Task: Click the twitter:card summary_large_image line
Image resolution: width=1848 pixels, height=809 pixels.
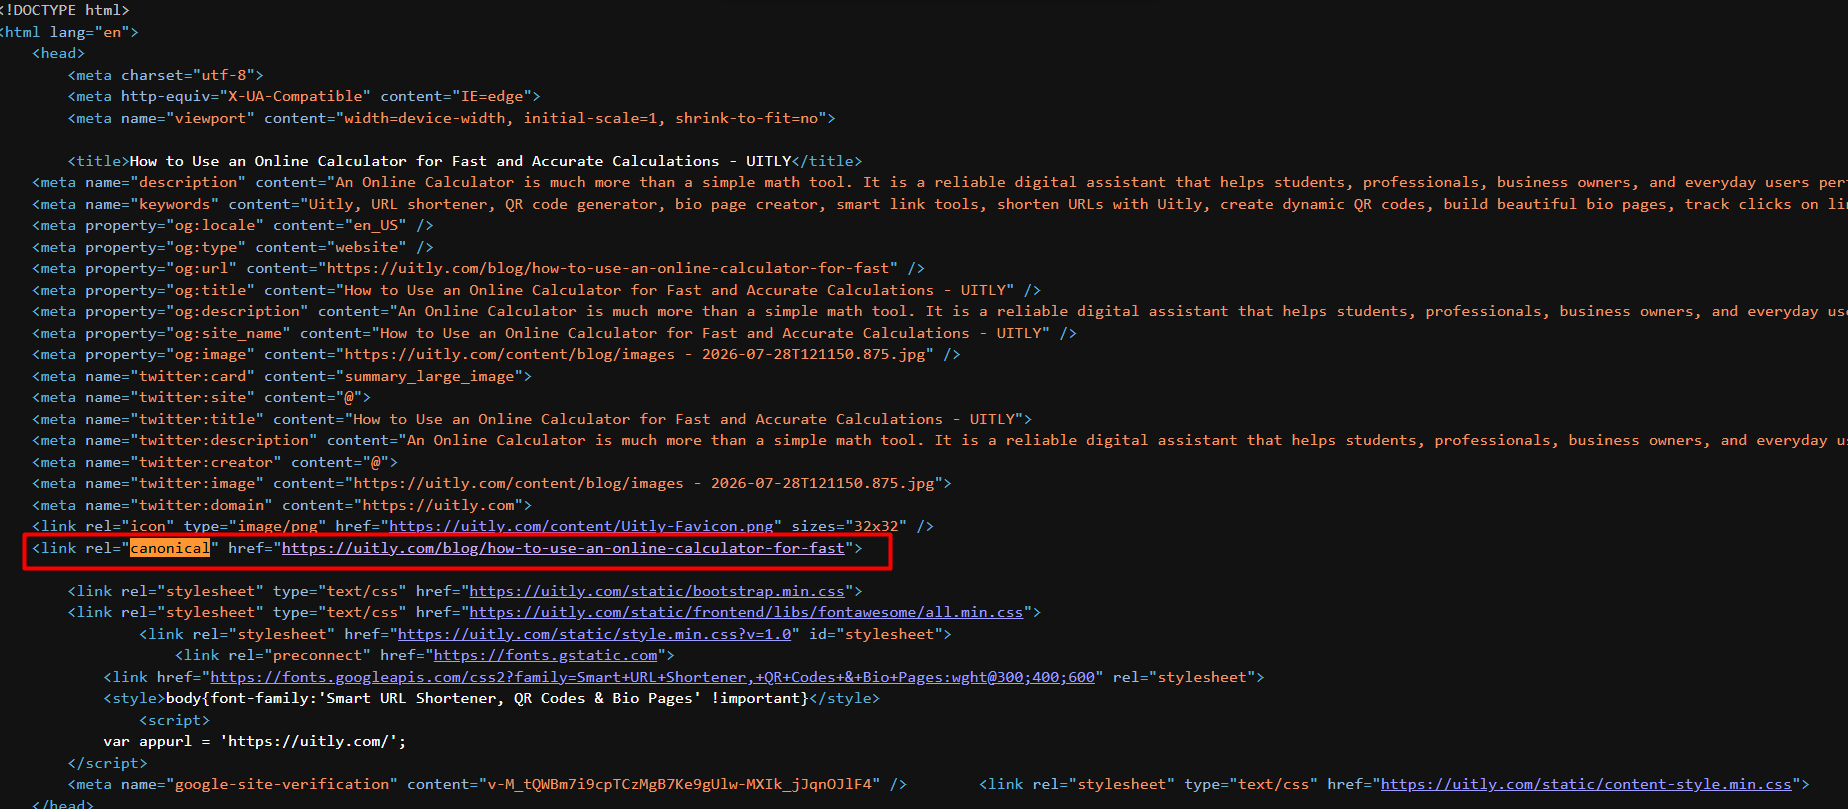Action: tap(282, 376)
